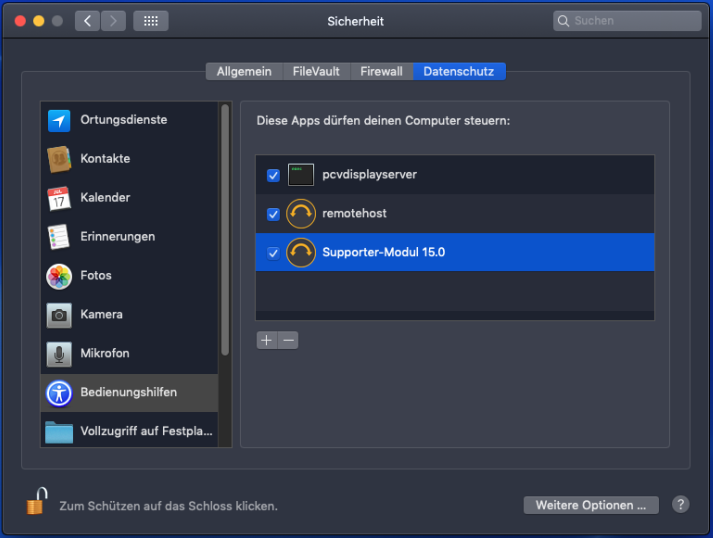Disable Supporter-Modul 15.0 checkbox

click(x=273, y=253)
